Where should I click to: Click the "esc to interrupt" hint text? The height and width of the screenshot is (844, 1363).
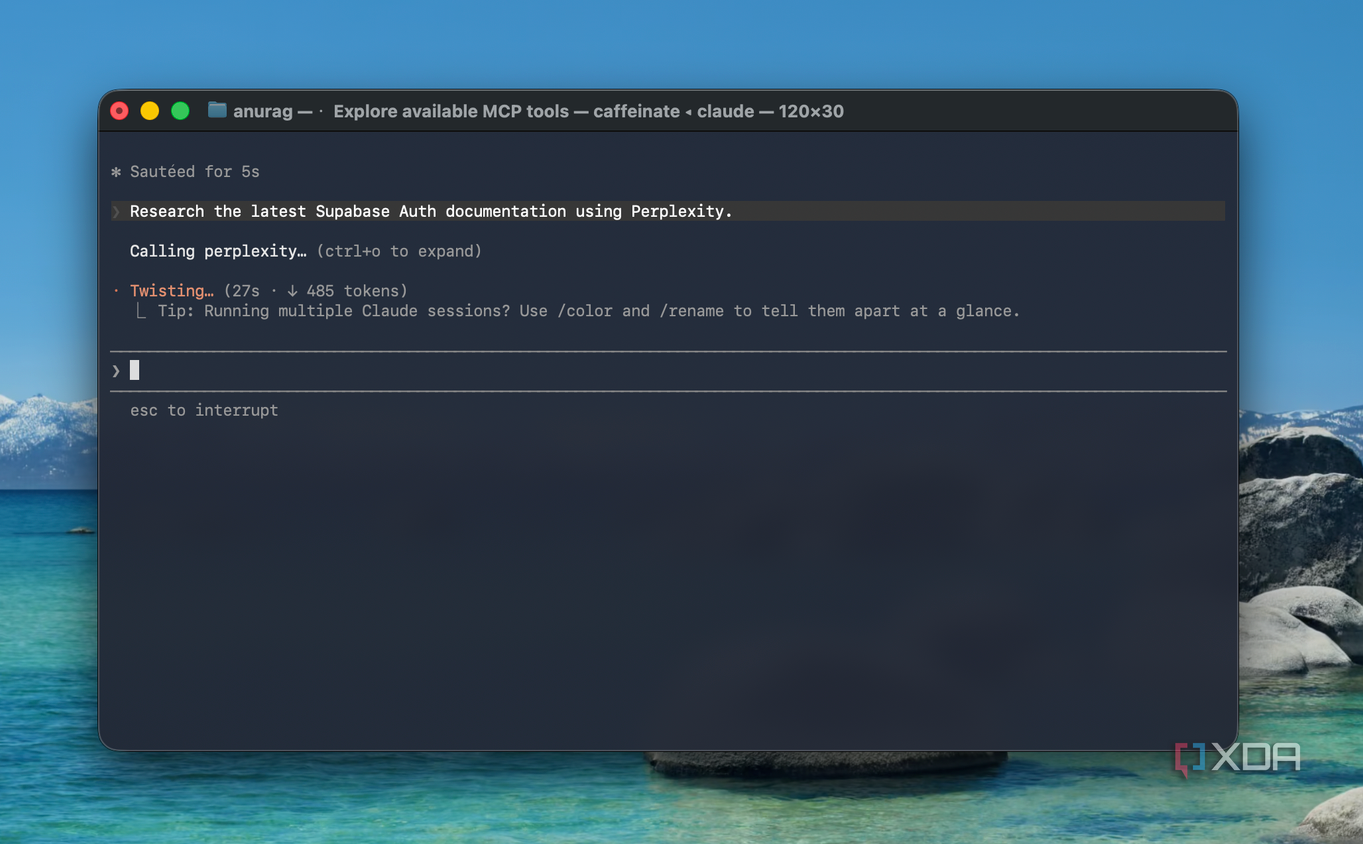pyautogui.click(x=204, y=410)
